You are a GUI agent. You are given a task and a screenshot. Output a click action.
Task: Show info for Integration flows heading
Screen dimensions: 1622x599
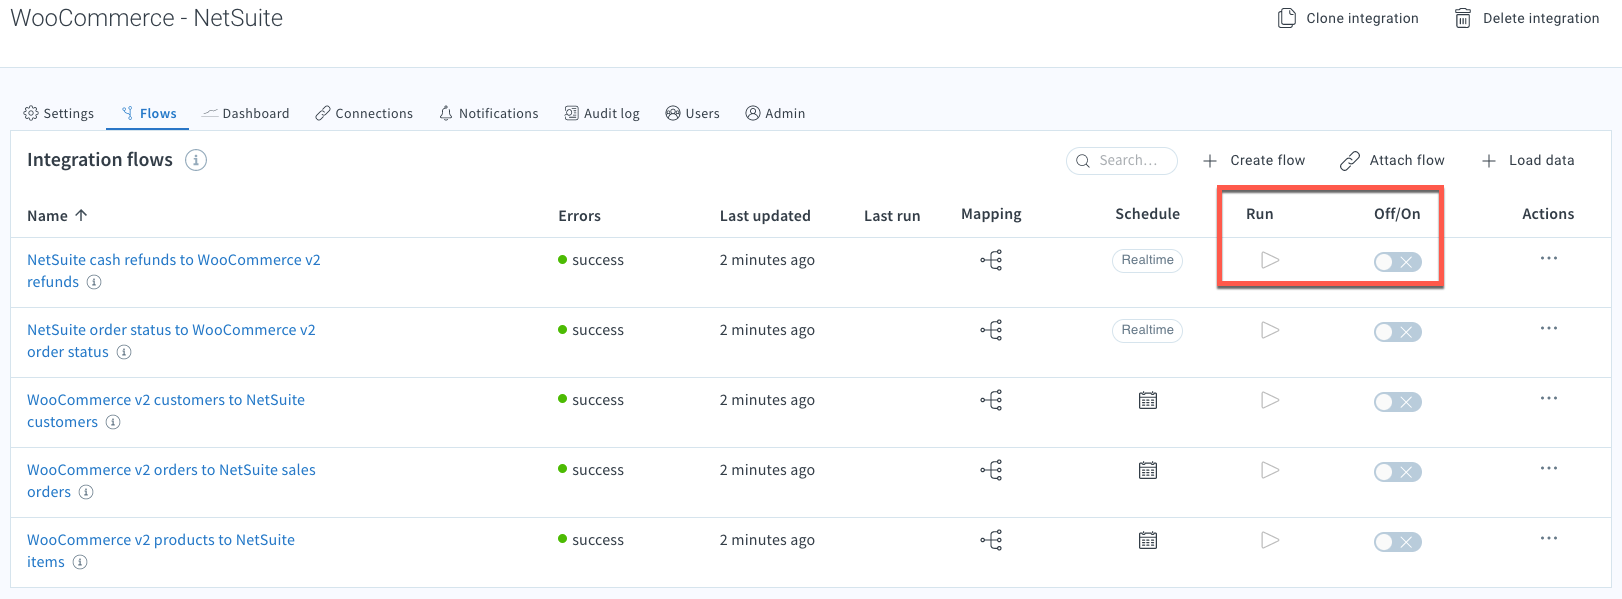(196, 160)
